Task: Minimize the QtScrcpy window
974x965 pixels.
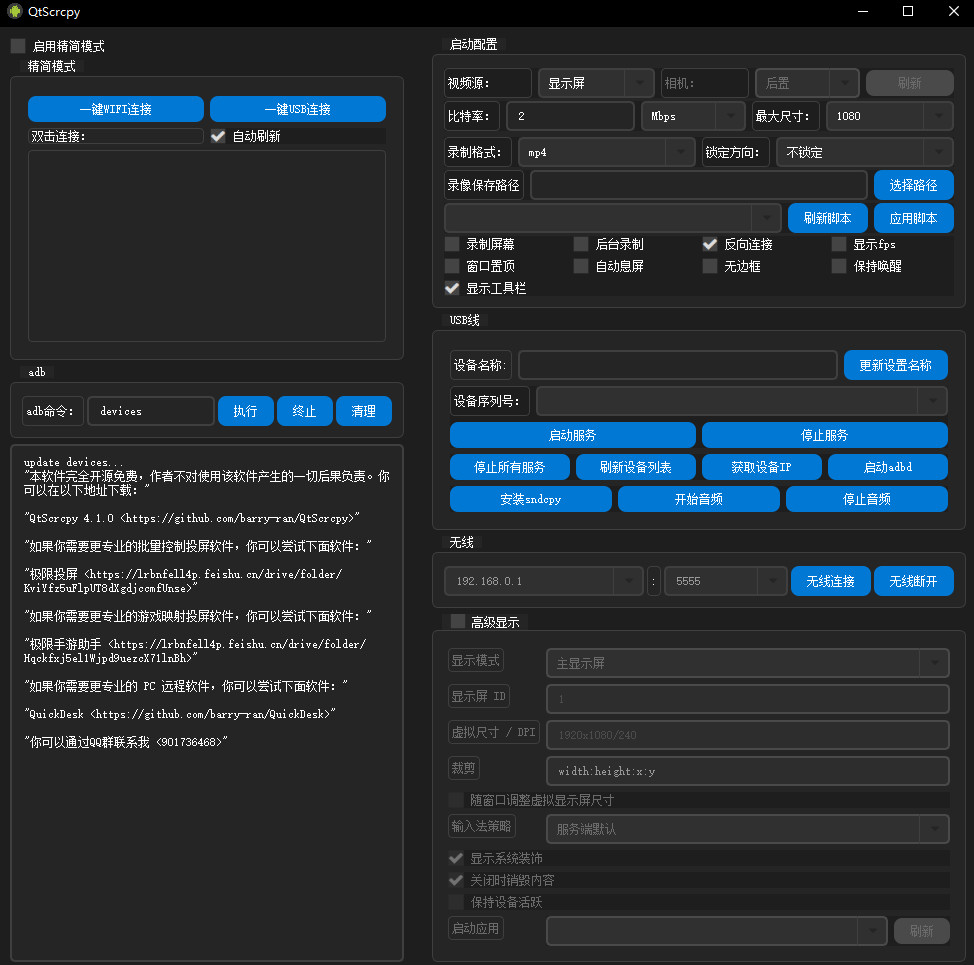Action: pyautogui.click(x=863, y=11)
